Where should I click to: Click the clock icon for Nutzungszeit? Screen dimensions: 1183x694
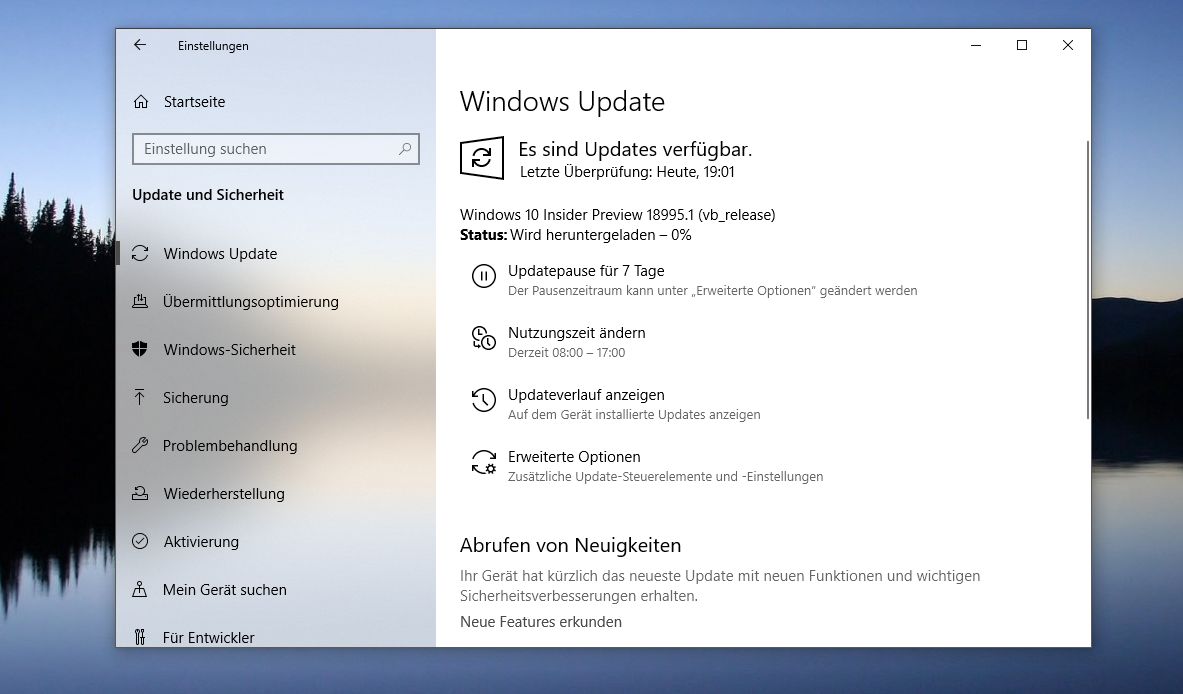point(484,338)
